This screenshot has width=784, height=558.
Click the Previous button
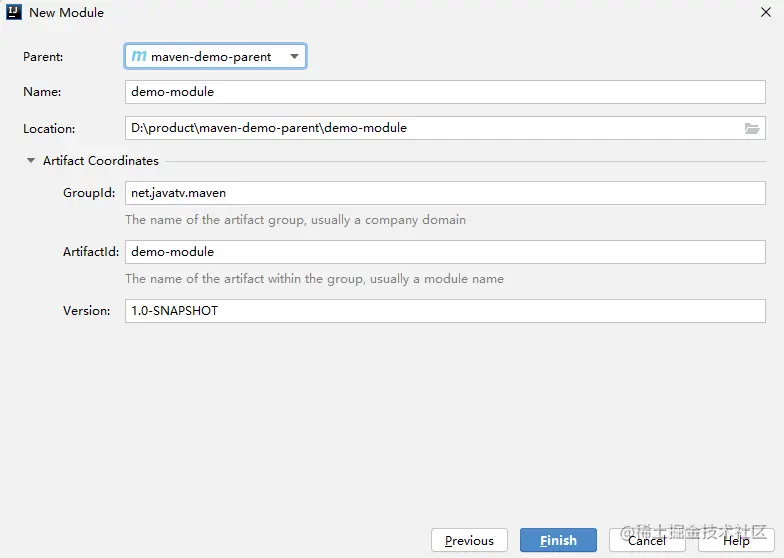[x=469, y=540]
